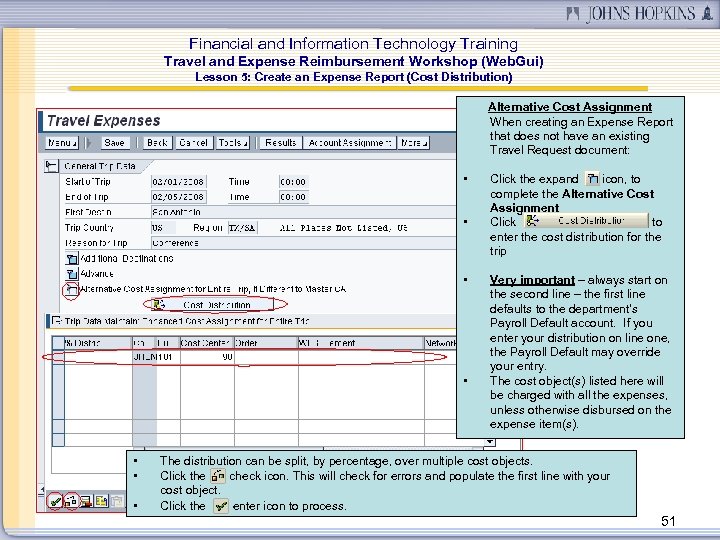Click the Start of Trip Time field
Viewport: 720px width, 540px height.
tap(293, 182)
